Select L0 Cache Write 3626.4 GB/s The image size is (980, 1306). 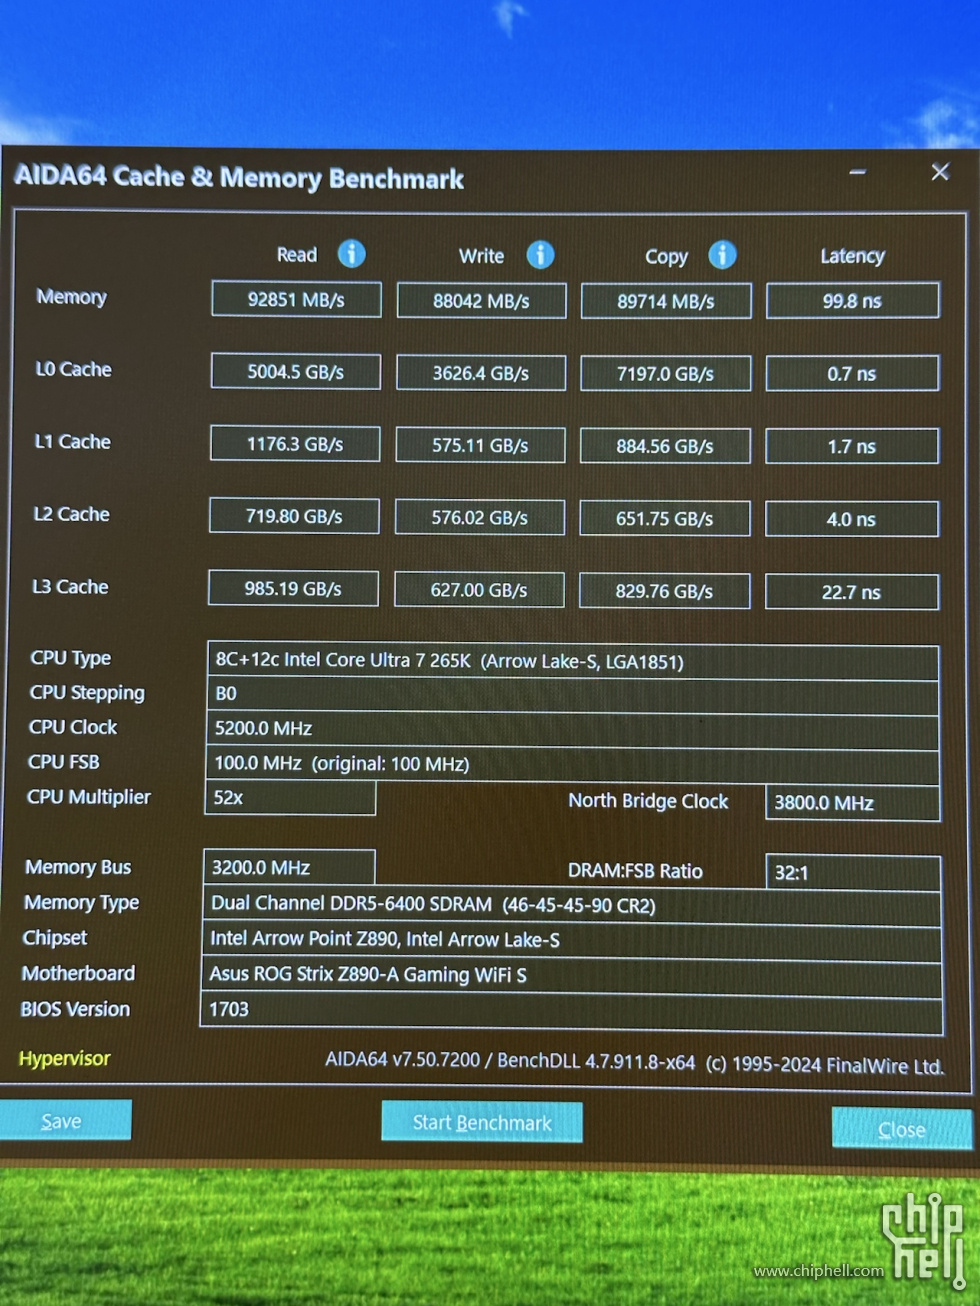point(481,372)
